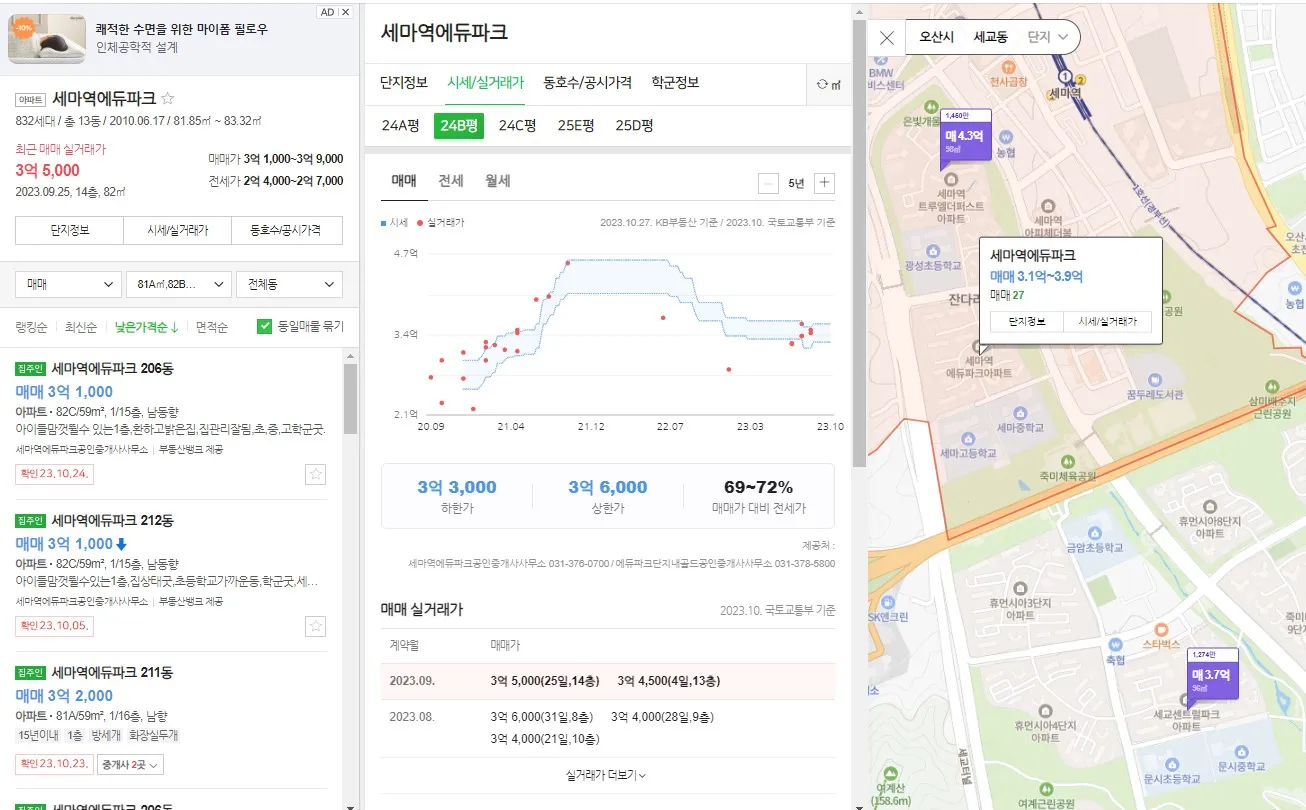Click 시세/실거래가 in map popup
Image resolution: width=1306 pixels, height=810 pixels.
(x=1107, y=322)
